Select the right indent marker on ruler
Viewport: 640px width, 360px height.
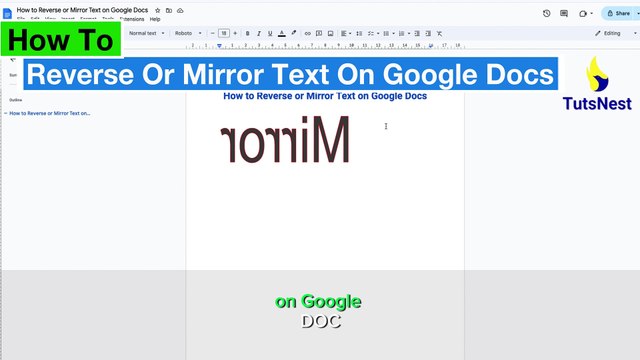click(x=431, y=46)
